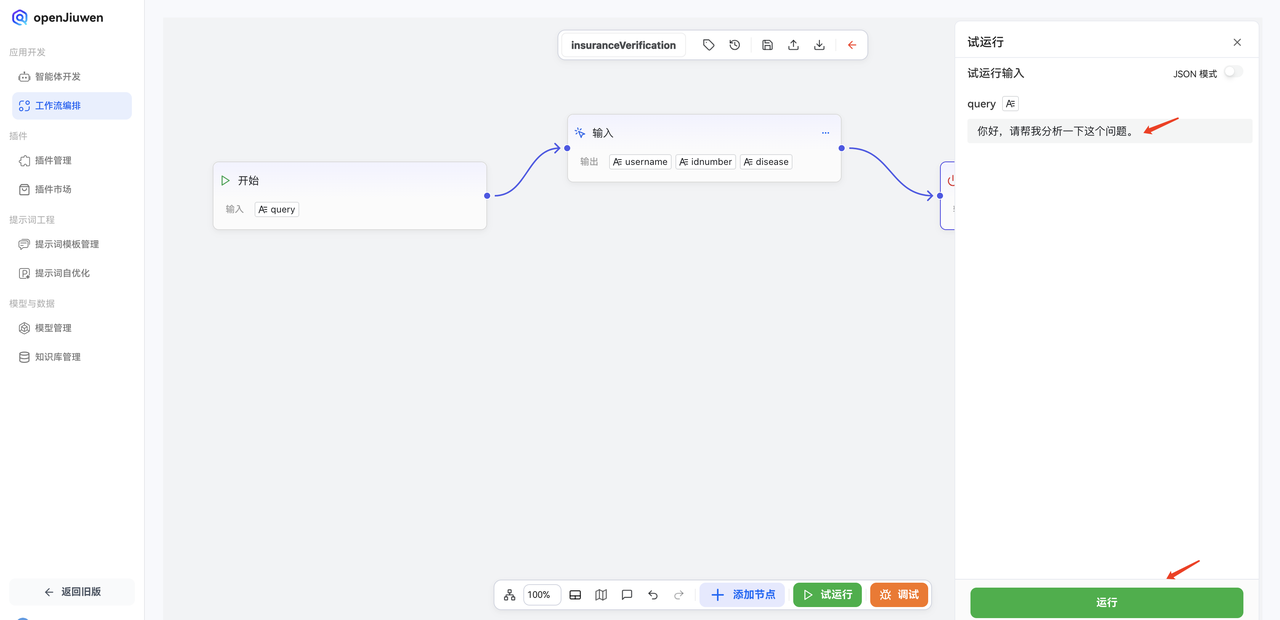1280x620 pixels.
Task: Click the openJiuwen logo icon
Action: 20,17
